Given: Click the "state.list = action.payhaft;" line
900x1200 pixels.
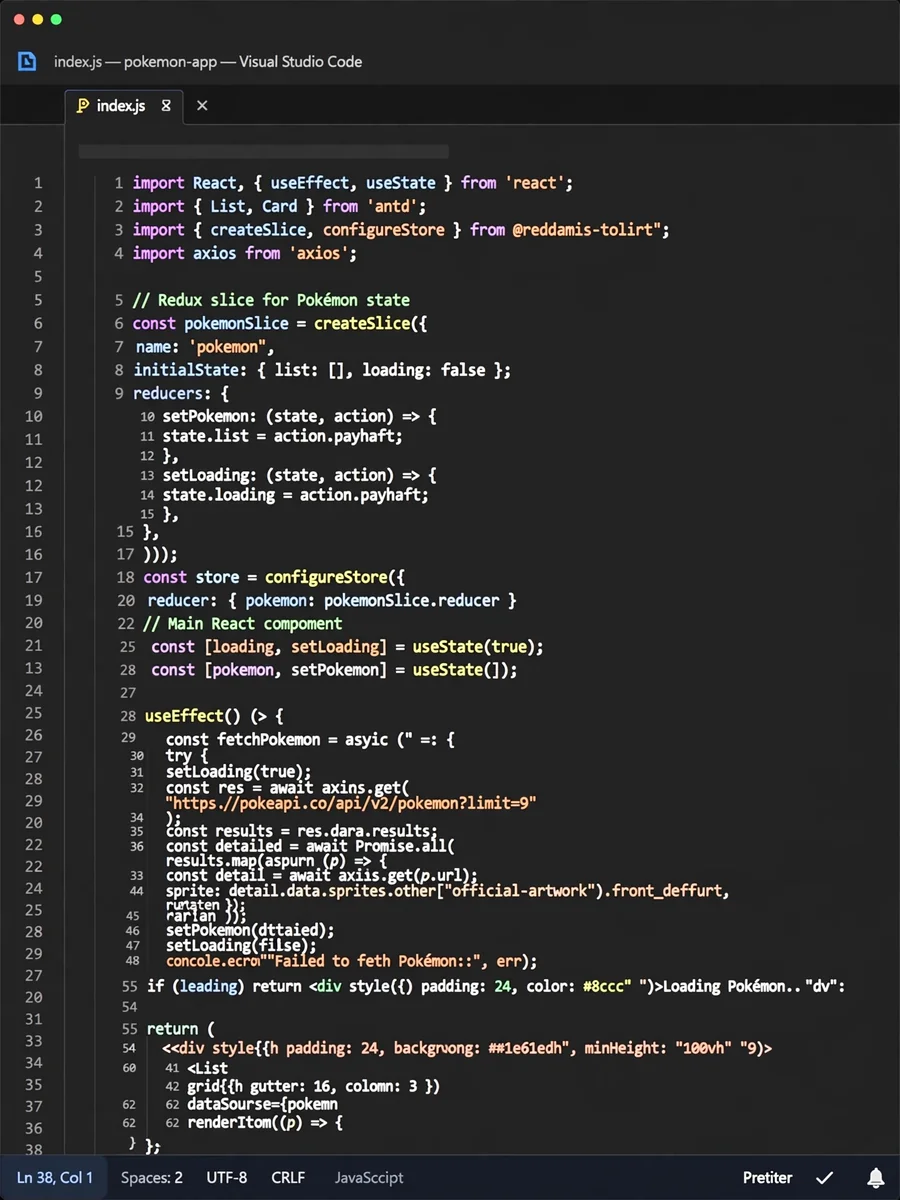Looking at the screenshot, I should tap(283, 436).
